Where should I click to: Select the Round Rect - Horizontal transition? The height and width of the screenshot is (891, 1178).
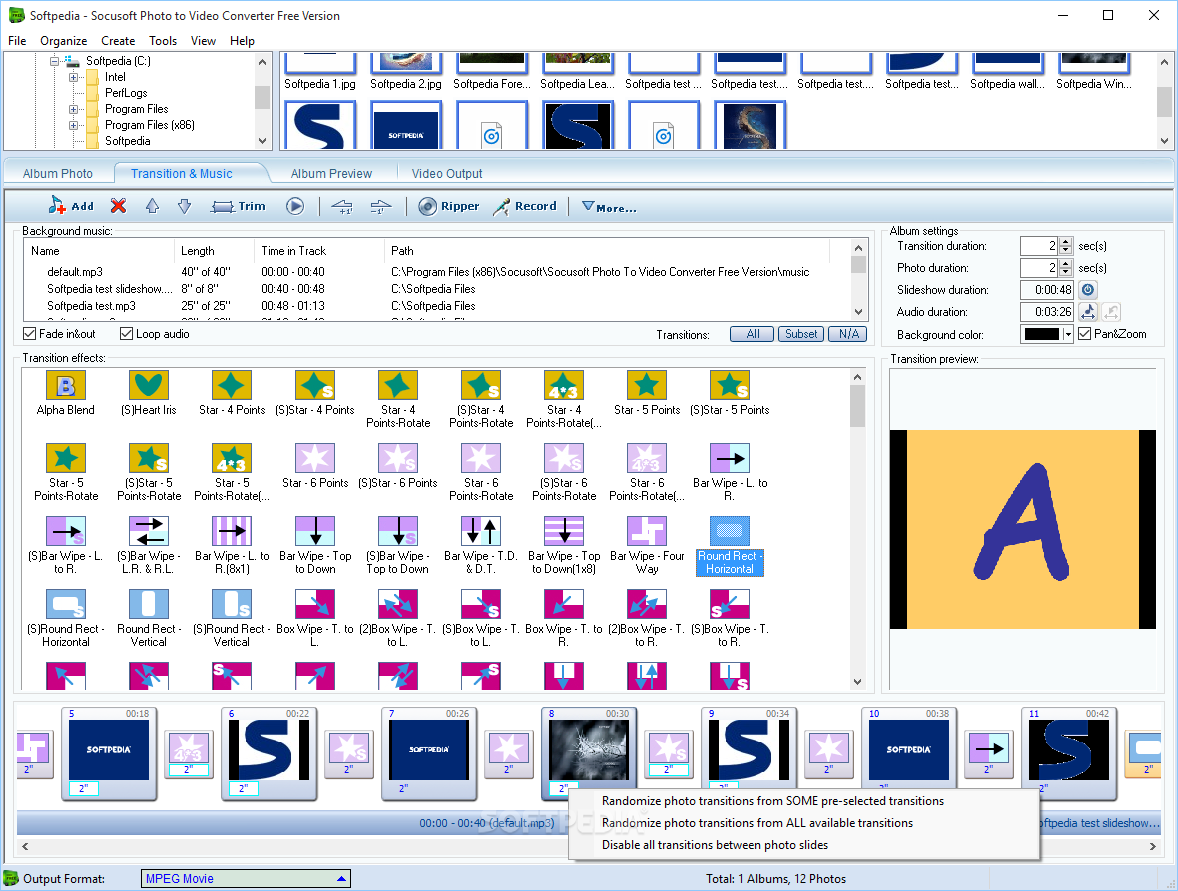coord(729,545)
